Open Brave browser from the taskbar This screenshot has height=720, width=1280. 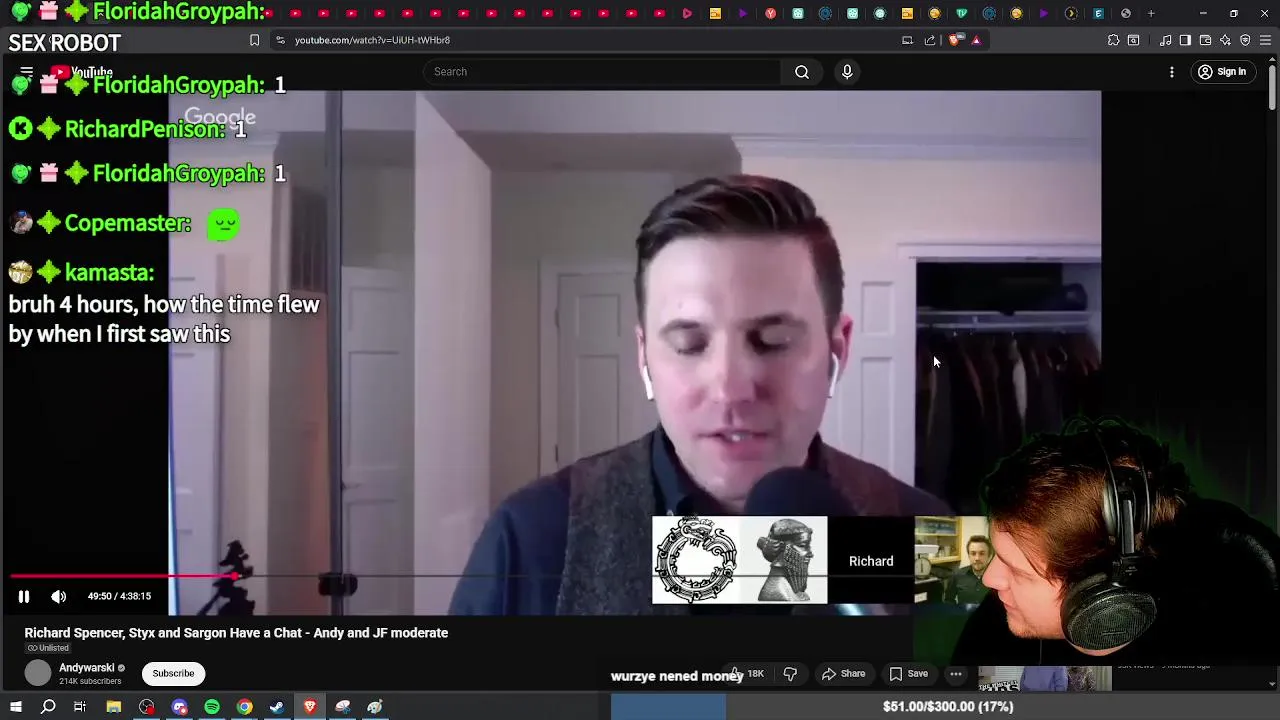tap(310, 707)
